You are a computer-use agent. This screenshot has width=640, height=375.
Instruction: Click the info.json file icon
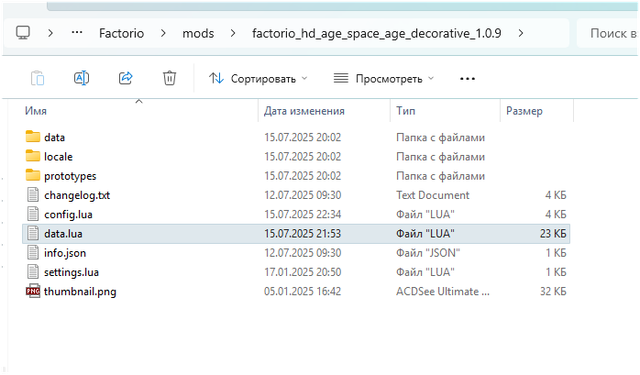point(33,252)
